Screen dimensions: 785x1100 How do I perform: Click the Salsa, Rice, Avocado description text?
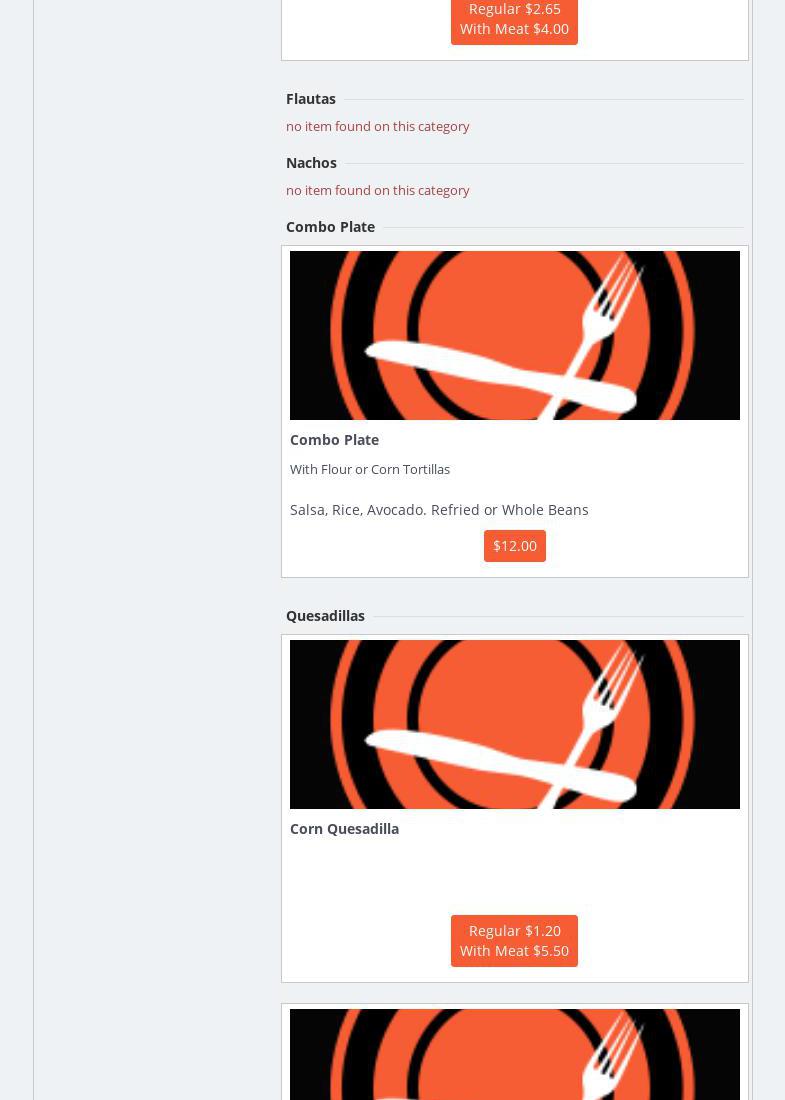pyautogui.click(x=439, y=510)
